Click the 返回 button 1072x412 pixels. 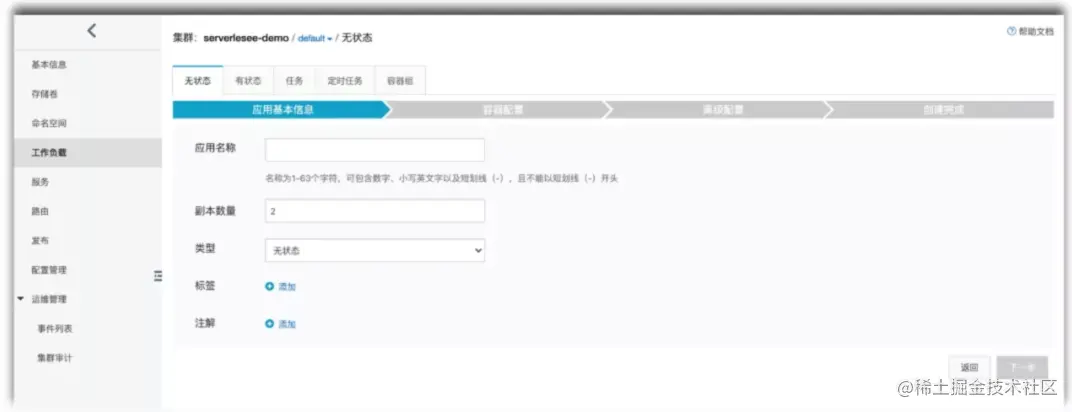point(969,368)
